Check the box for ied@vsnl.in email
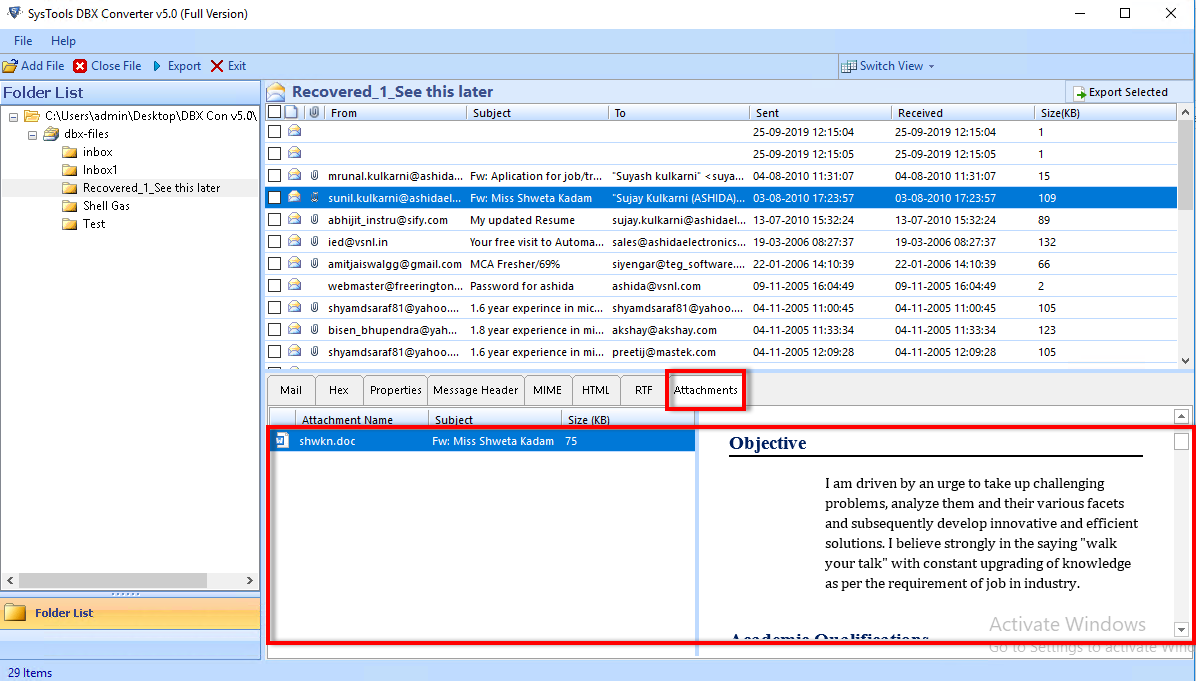Screen dimensions: 1196x681 [x=275, y=242]
